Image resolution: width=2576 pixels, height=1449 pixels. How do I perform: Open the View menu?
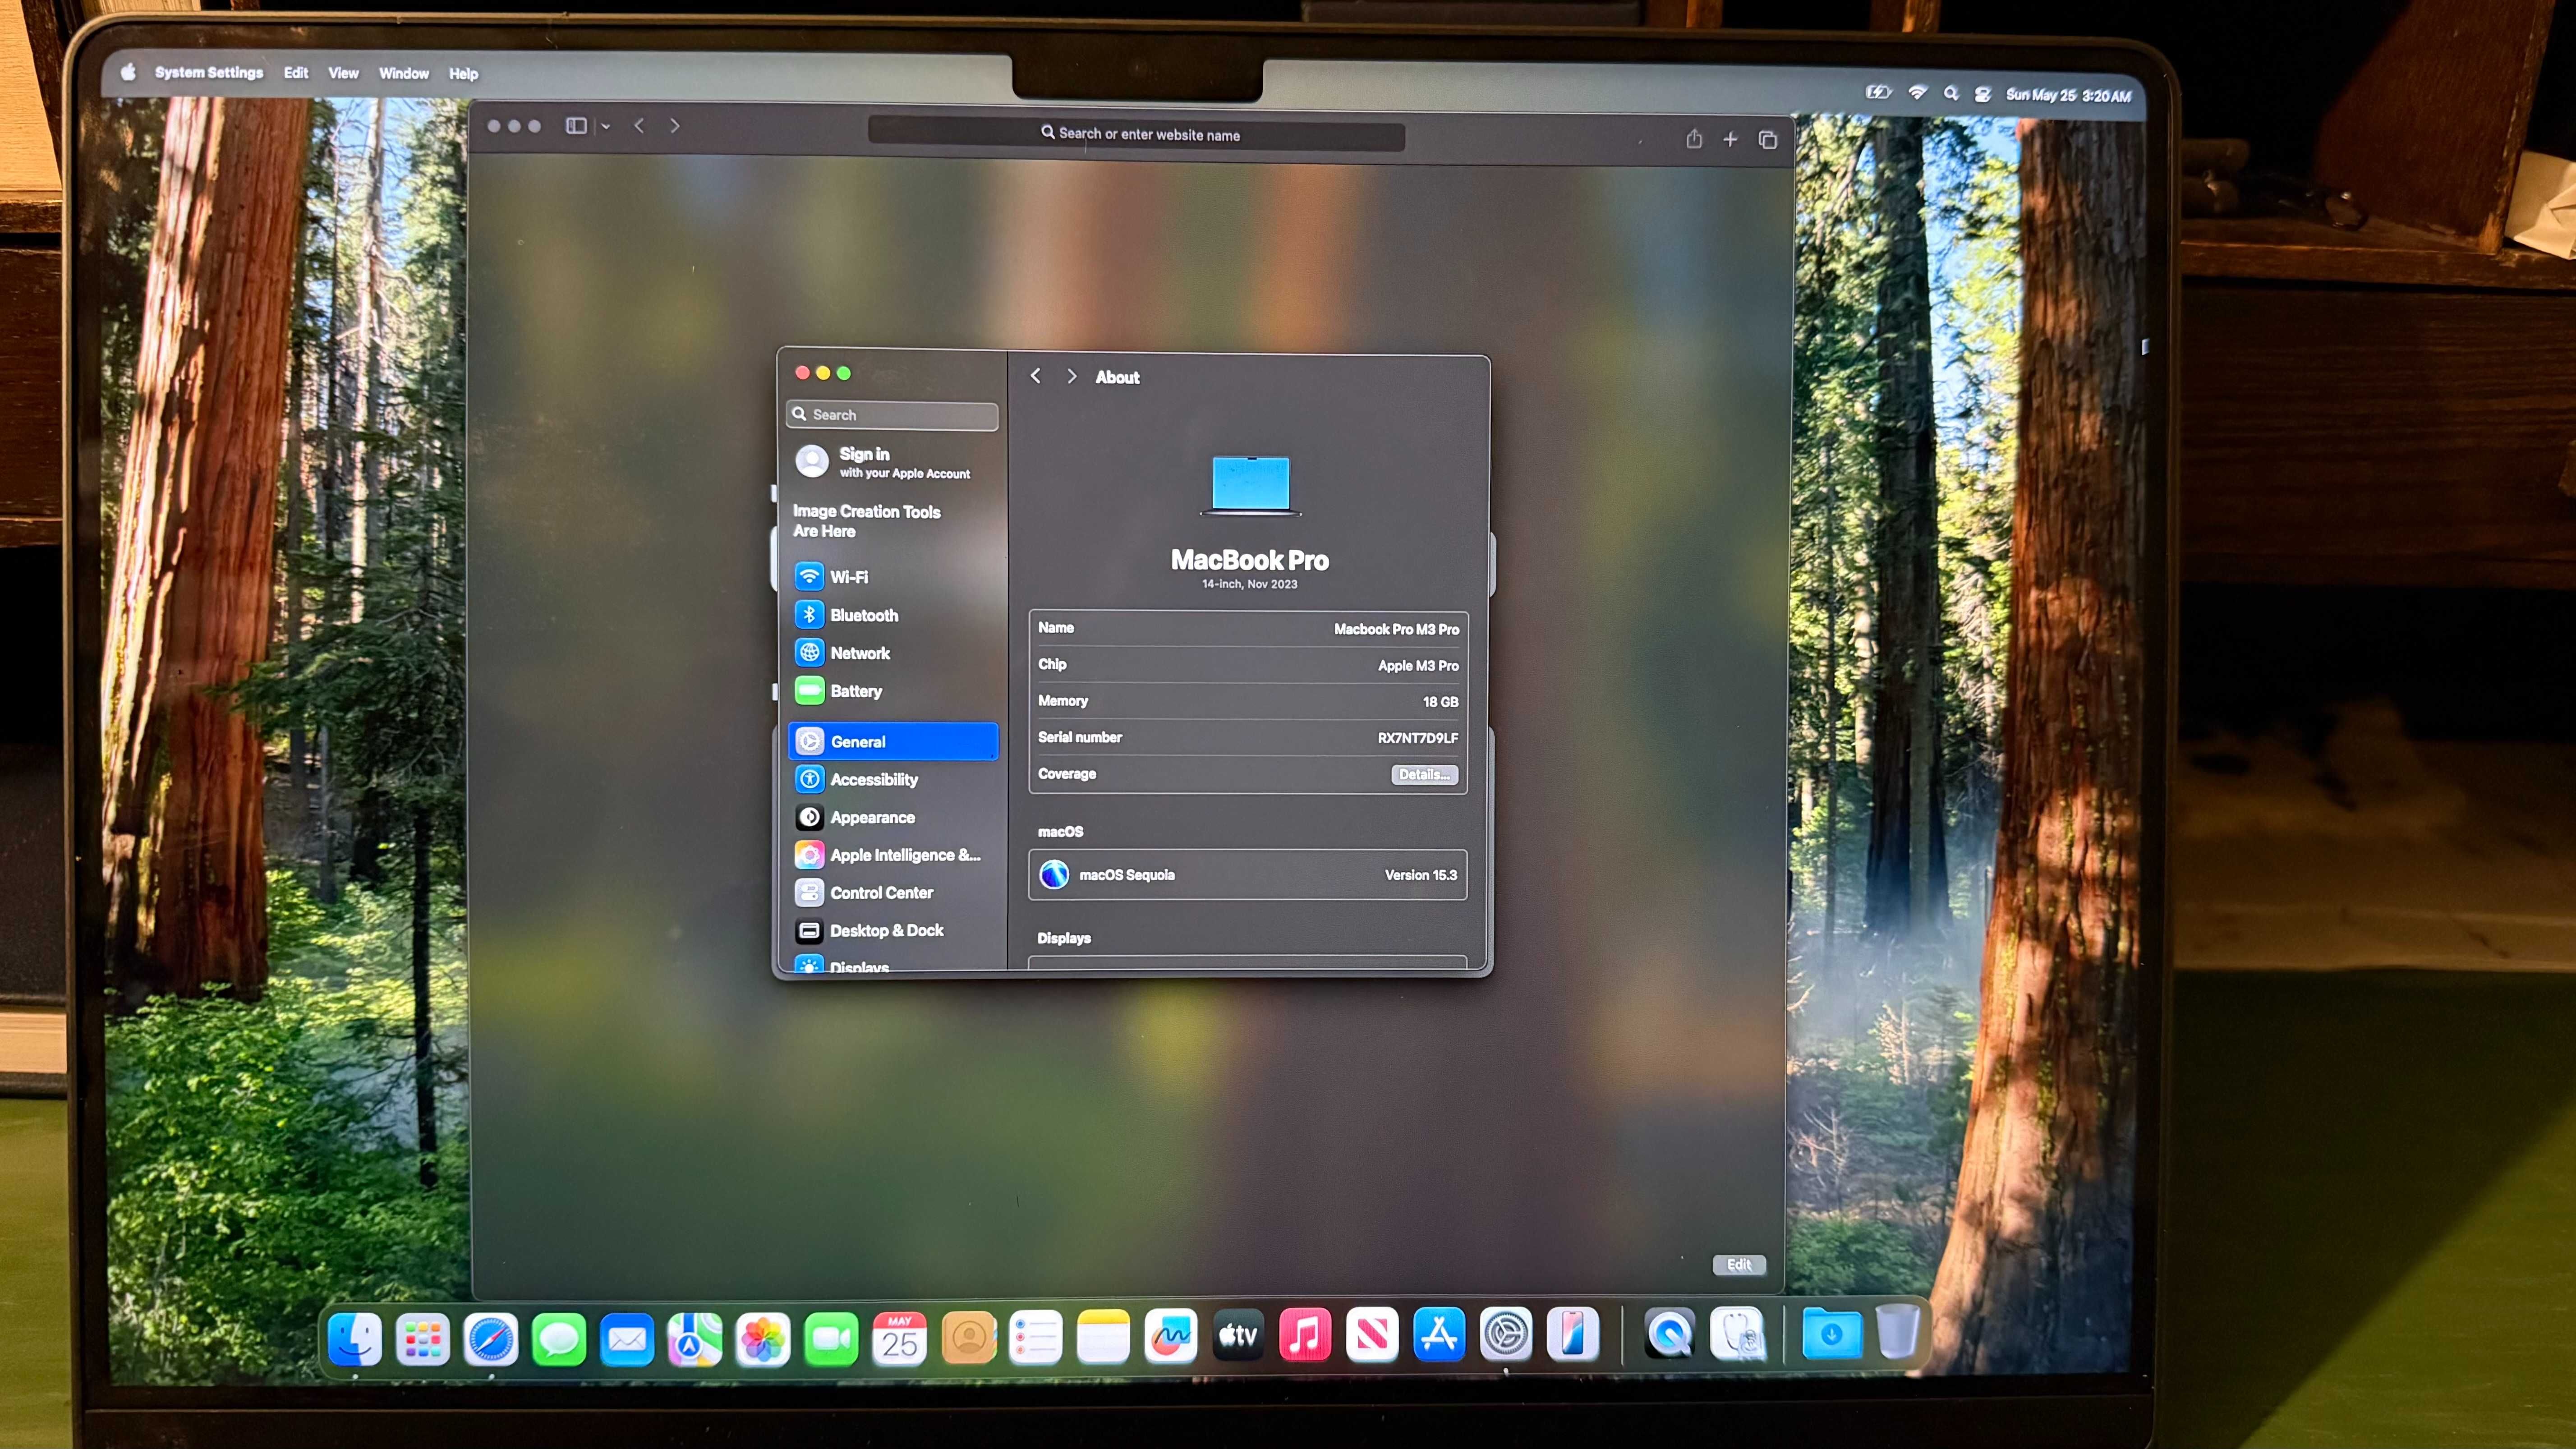click(343, 73)
